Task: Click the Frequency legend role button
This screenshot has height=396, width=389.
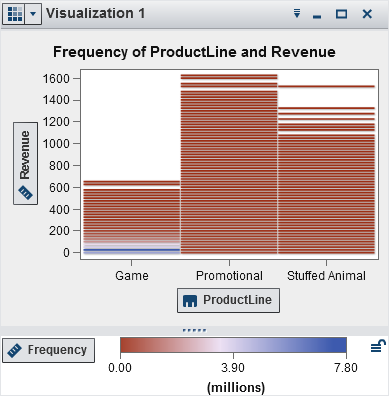Action: pos(49,350)
